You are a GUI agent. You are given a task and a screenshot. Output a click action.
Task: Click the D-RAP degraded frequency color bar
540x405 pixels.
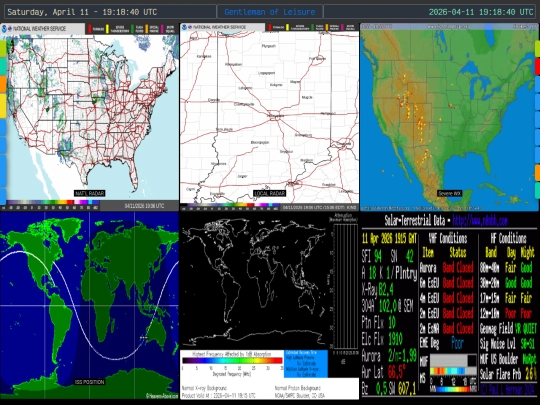pyautogui.click(x=232, y=361)
